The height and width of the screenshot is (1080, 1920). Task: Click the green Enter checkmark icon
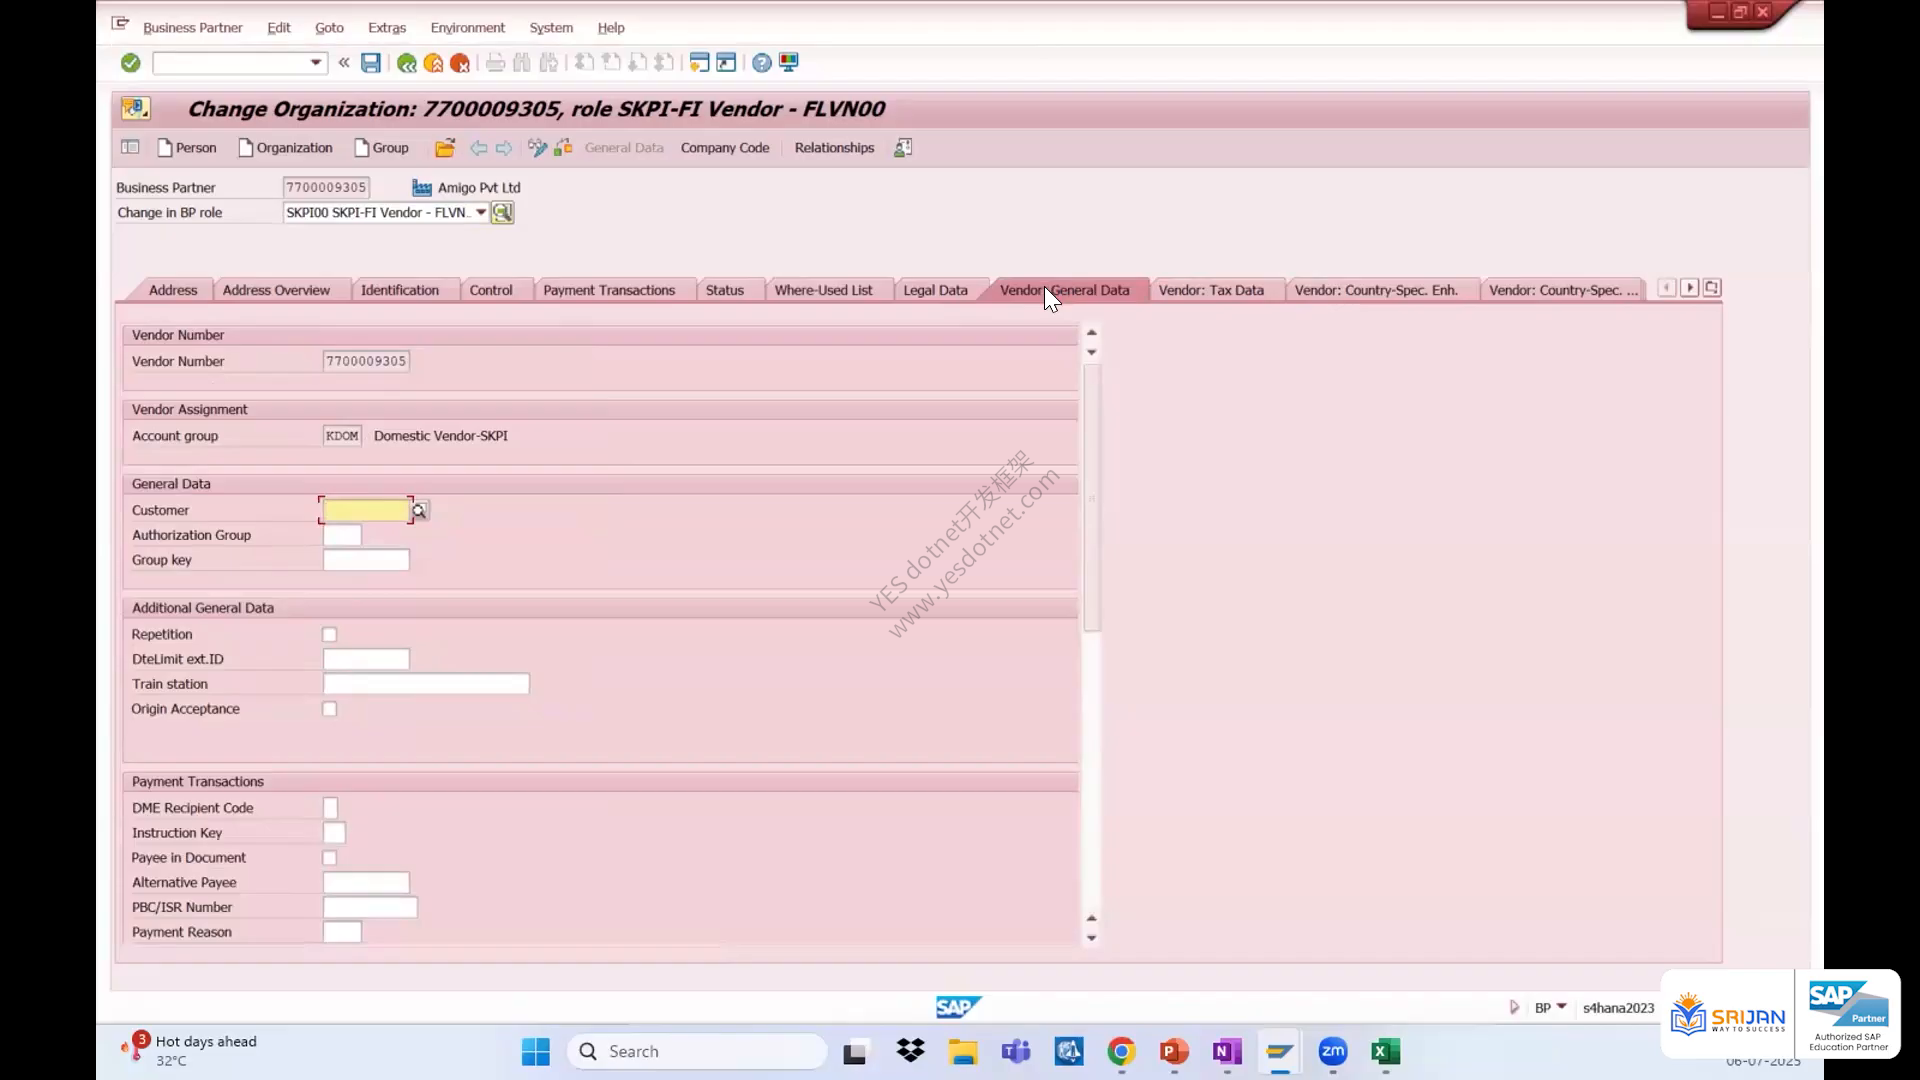pos(130,63)
